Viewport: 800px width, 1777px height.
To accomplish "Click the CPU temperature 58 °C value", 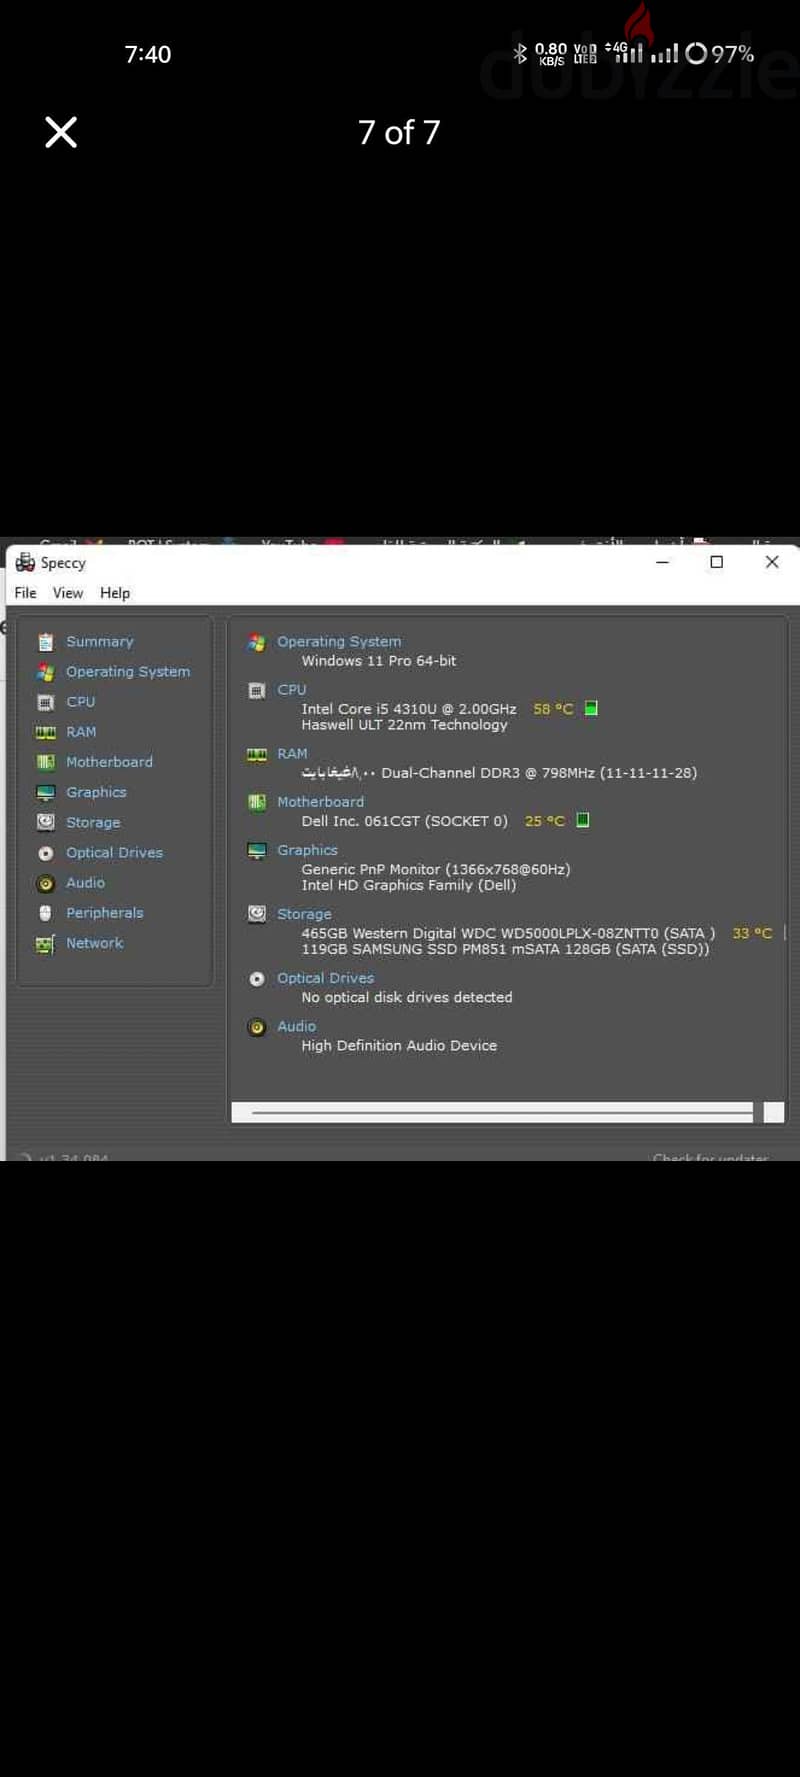I will pyautogui.click(x=554, y=709).
